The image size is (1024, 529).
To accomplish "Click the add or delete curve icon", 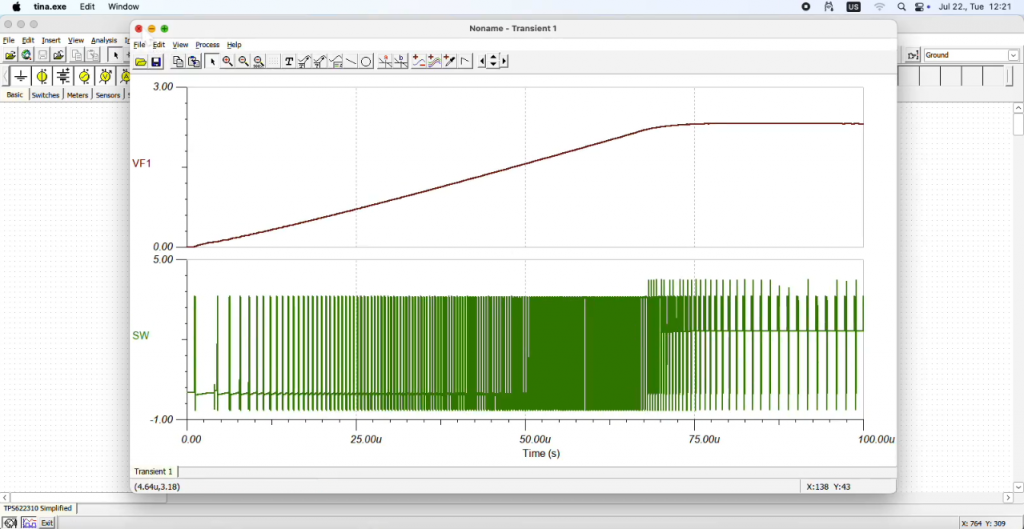I will tap(418, 61).
